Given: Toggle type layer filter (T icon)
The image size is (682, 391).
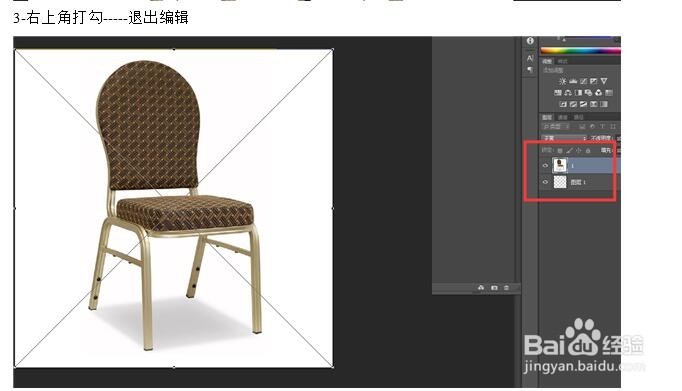Looking at the screenshot, I should click(602, 126).
